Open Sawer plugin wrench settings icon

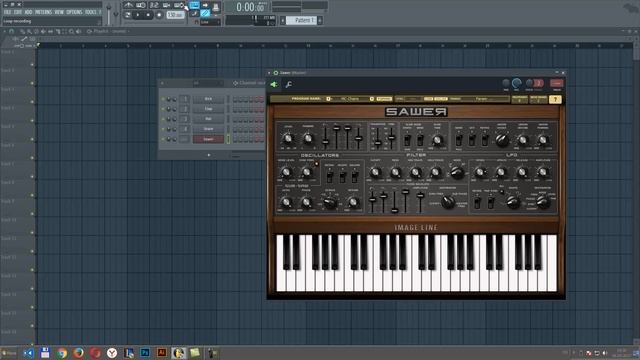pos(288,84)
